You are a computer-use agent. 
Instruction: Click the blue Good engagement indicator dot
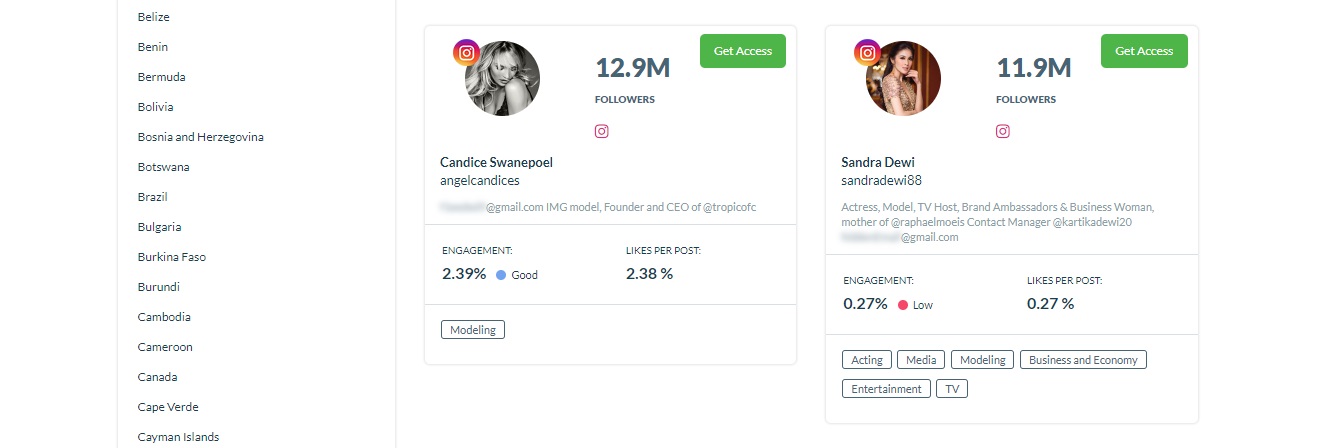501,275
